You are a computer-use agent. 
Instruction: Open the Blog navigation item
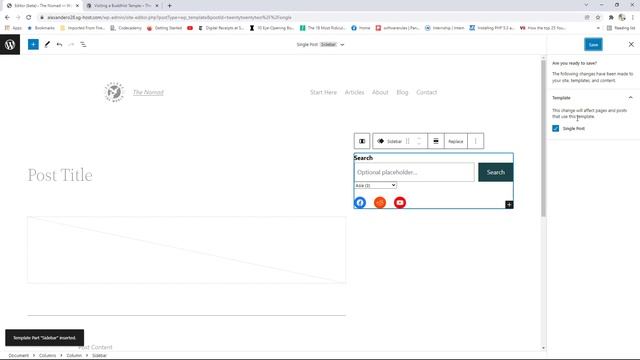pos(402,92)
